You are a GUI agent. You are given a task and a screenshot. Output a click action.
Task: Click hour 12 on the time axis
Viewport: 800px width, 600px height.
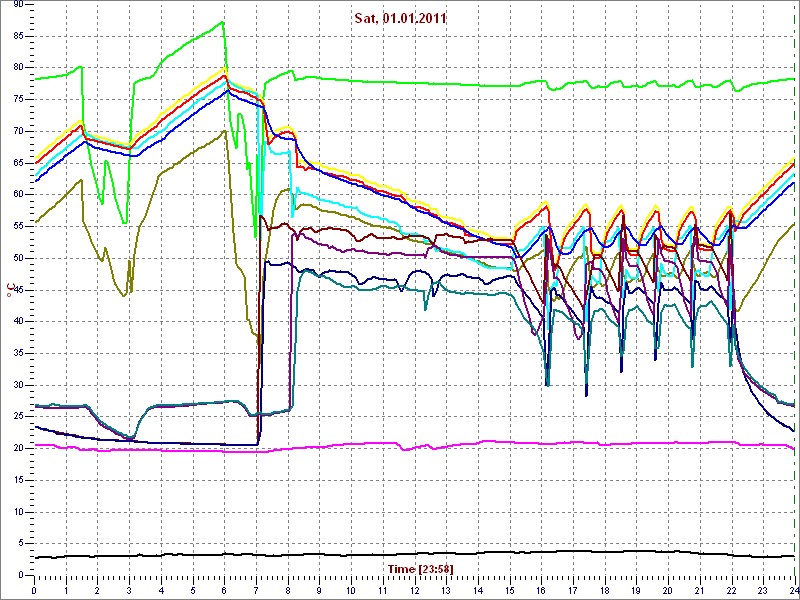tap(415, 590)
